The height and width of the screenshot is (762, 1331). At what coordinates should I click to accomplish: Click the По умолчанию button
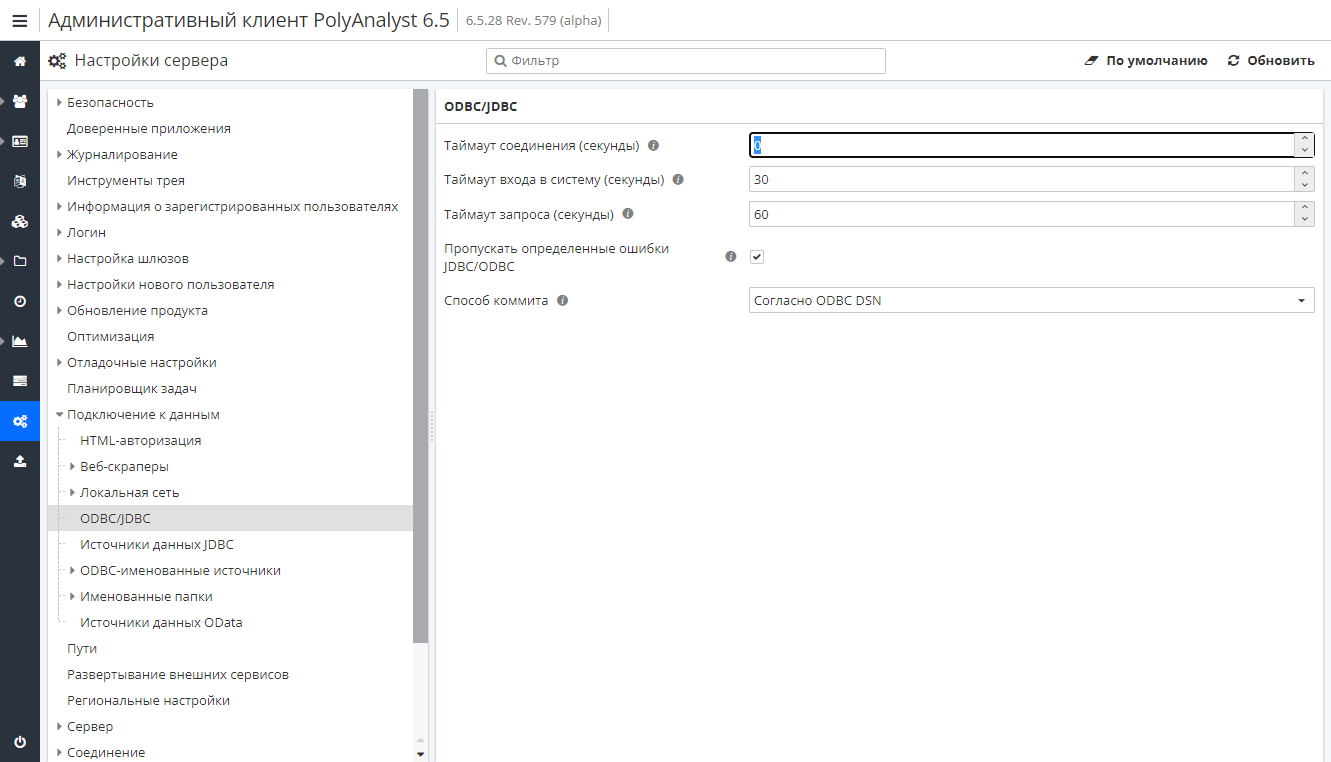click(x=1146, y=61)
